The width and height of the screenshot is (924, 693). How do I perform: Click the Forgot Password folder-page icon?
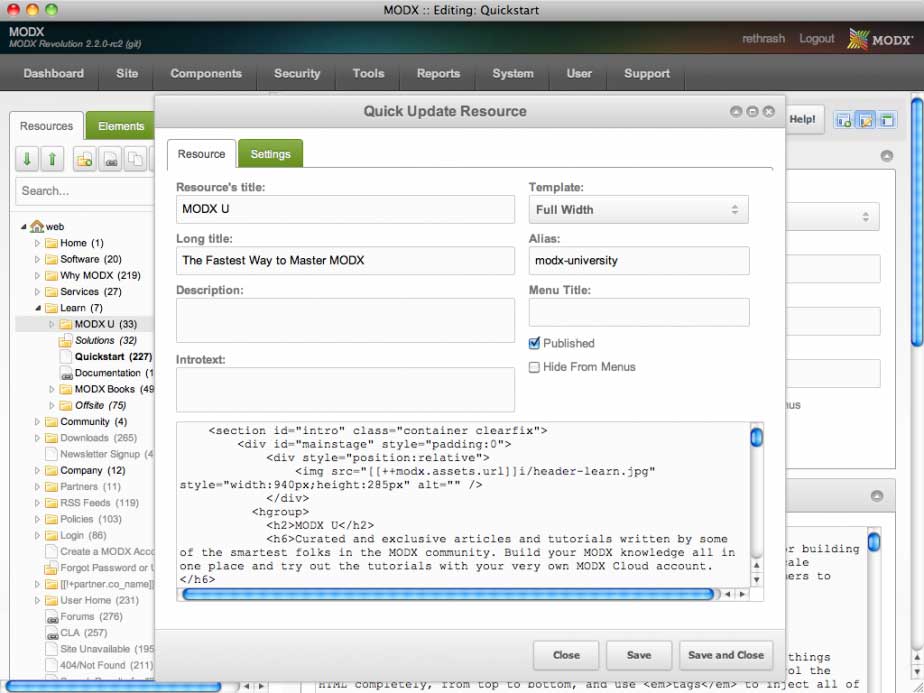pos(51,568)
